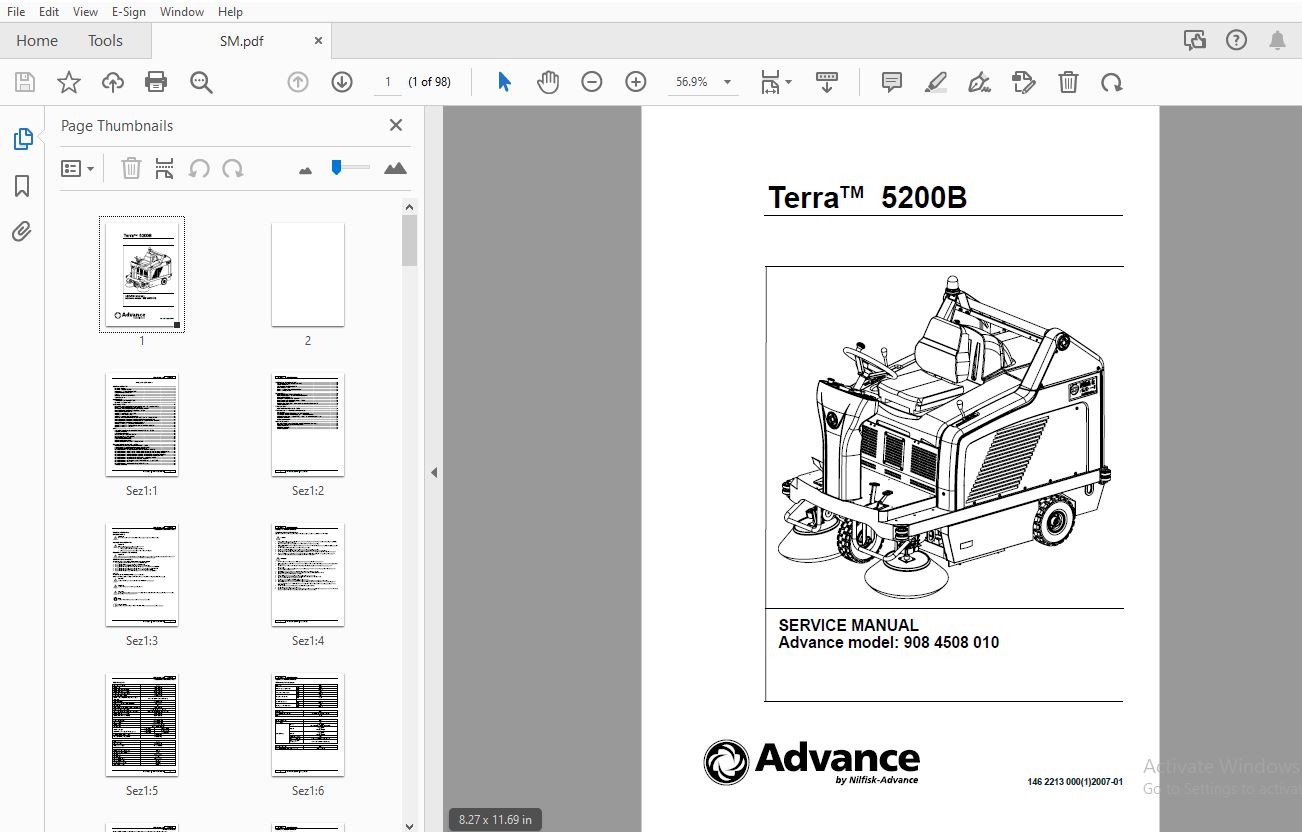
Task: Open the share/chat icon at top right
Action: 1194,40
